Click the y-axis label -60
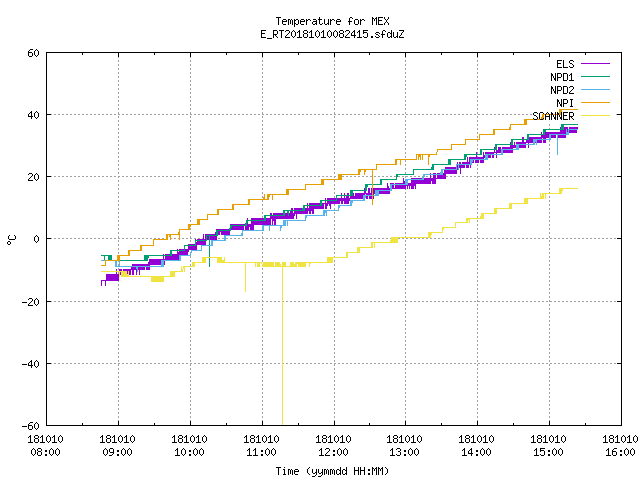 point(31,426)
